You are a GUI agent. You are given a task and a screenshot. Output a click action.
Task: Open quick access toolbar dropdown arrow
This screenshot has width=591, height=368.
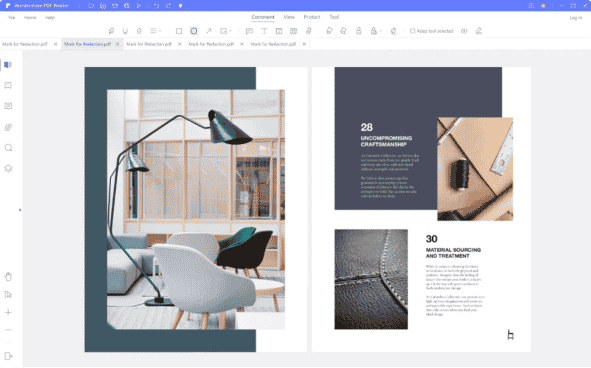(180, 6)
